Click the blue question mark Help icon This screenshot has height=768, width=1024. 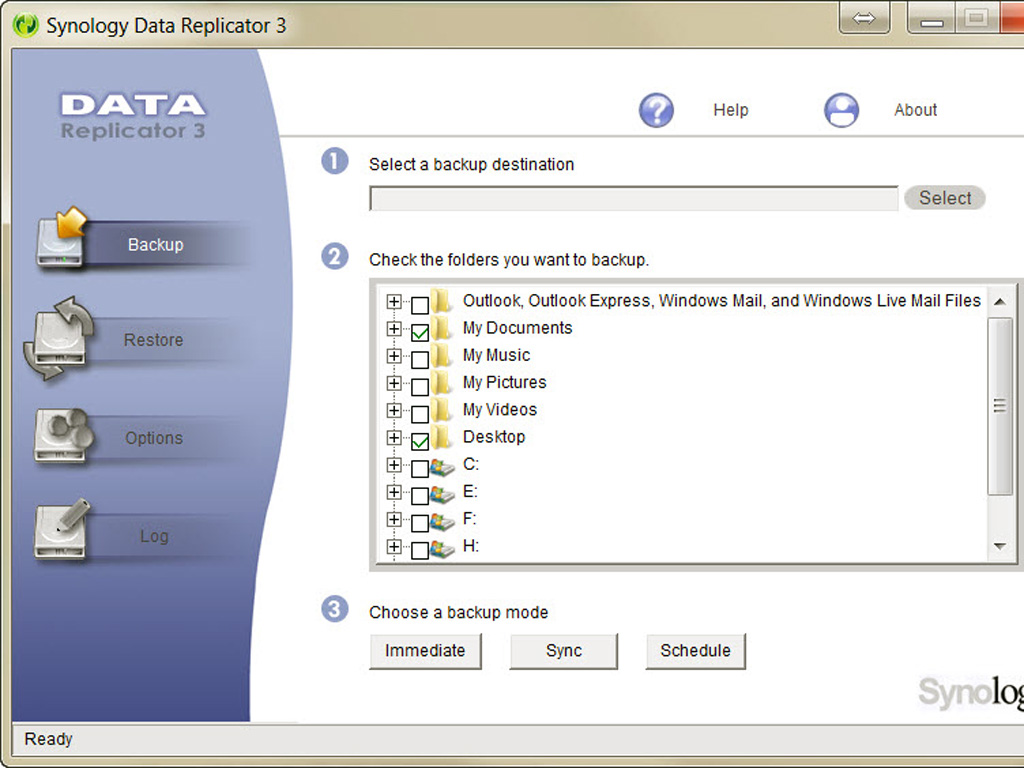tap(656, 110)
